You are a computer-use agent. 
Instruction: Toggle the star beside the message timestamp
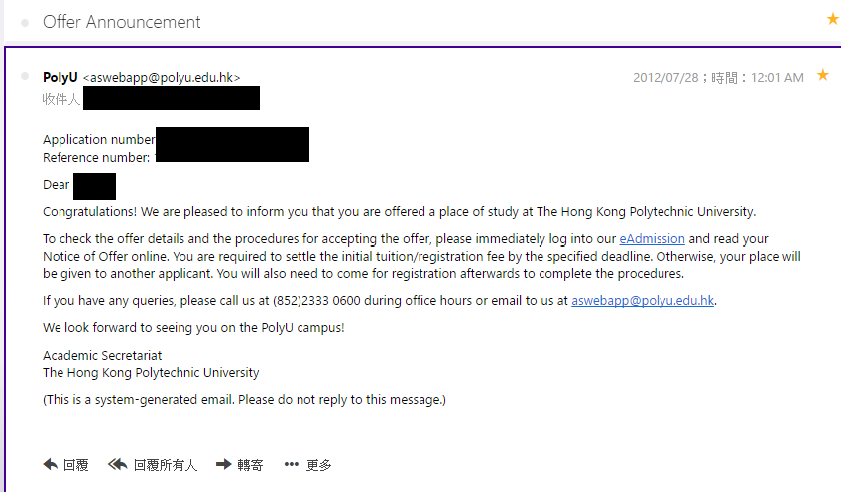click(823, 75)
